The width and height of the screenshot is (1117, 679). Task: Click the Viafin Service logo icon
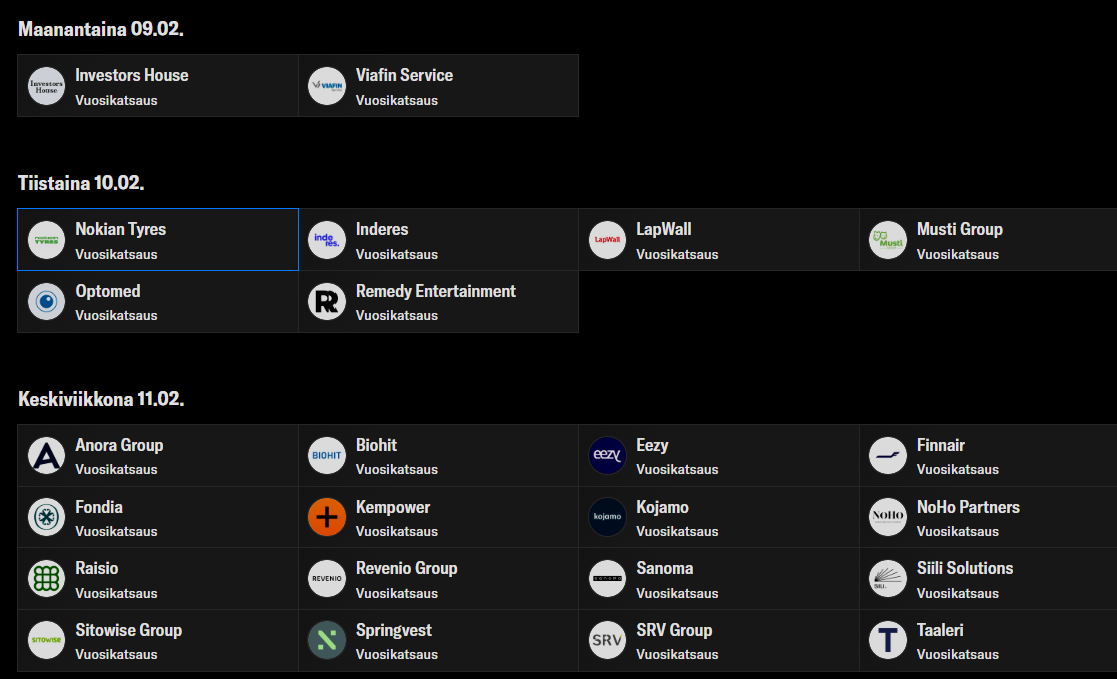[x=327, y=86]
